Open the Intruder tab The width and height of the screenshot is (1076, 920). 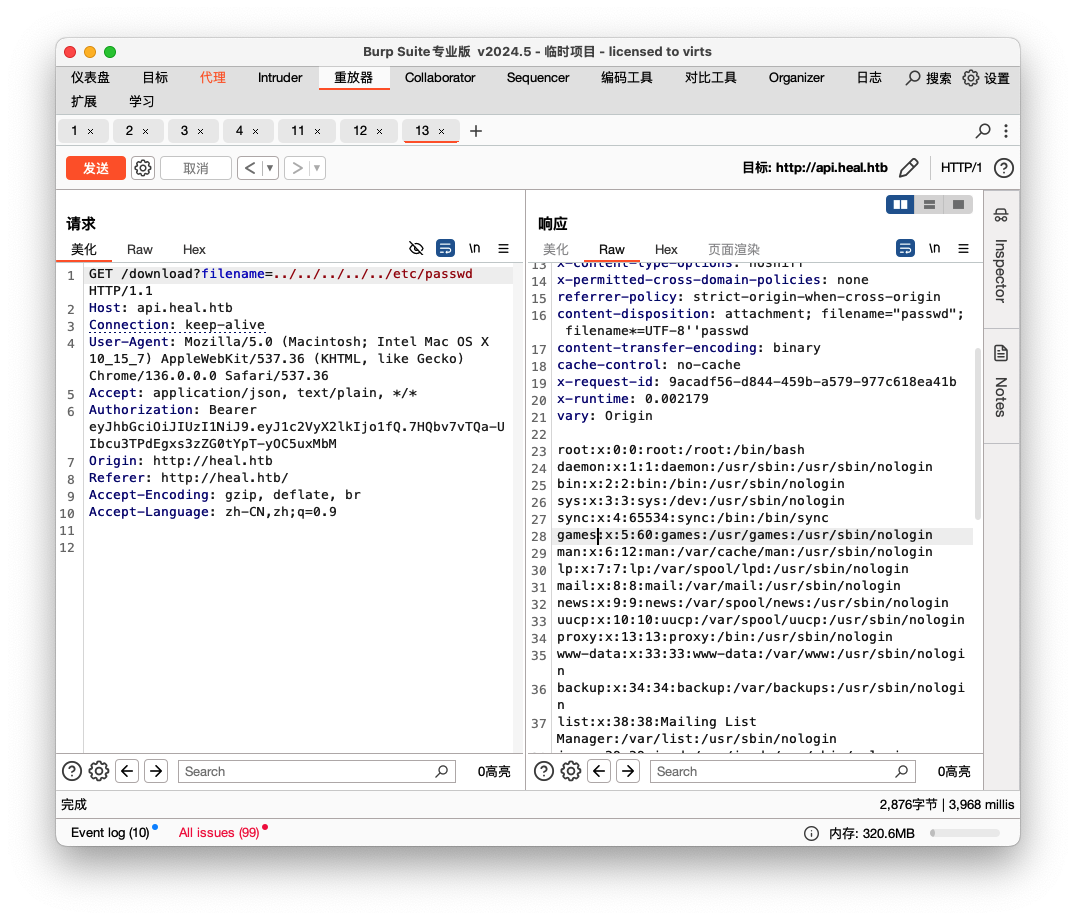click(280, 78)
